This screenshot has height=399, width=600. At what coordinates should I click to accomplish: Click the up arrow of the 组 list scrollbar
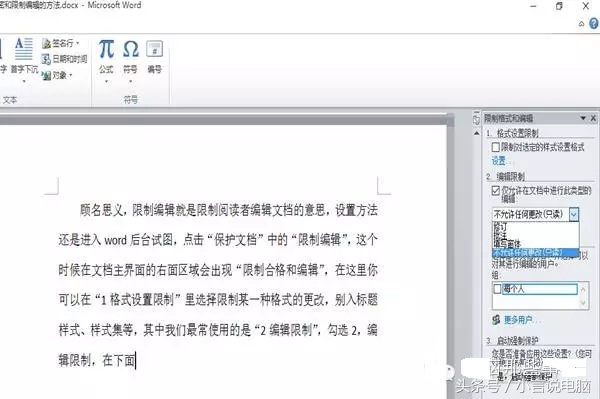click(583, 289)
